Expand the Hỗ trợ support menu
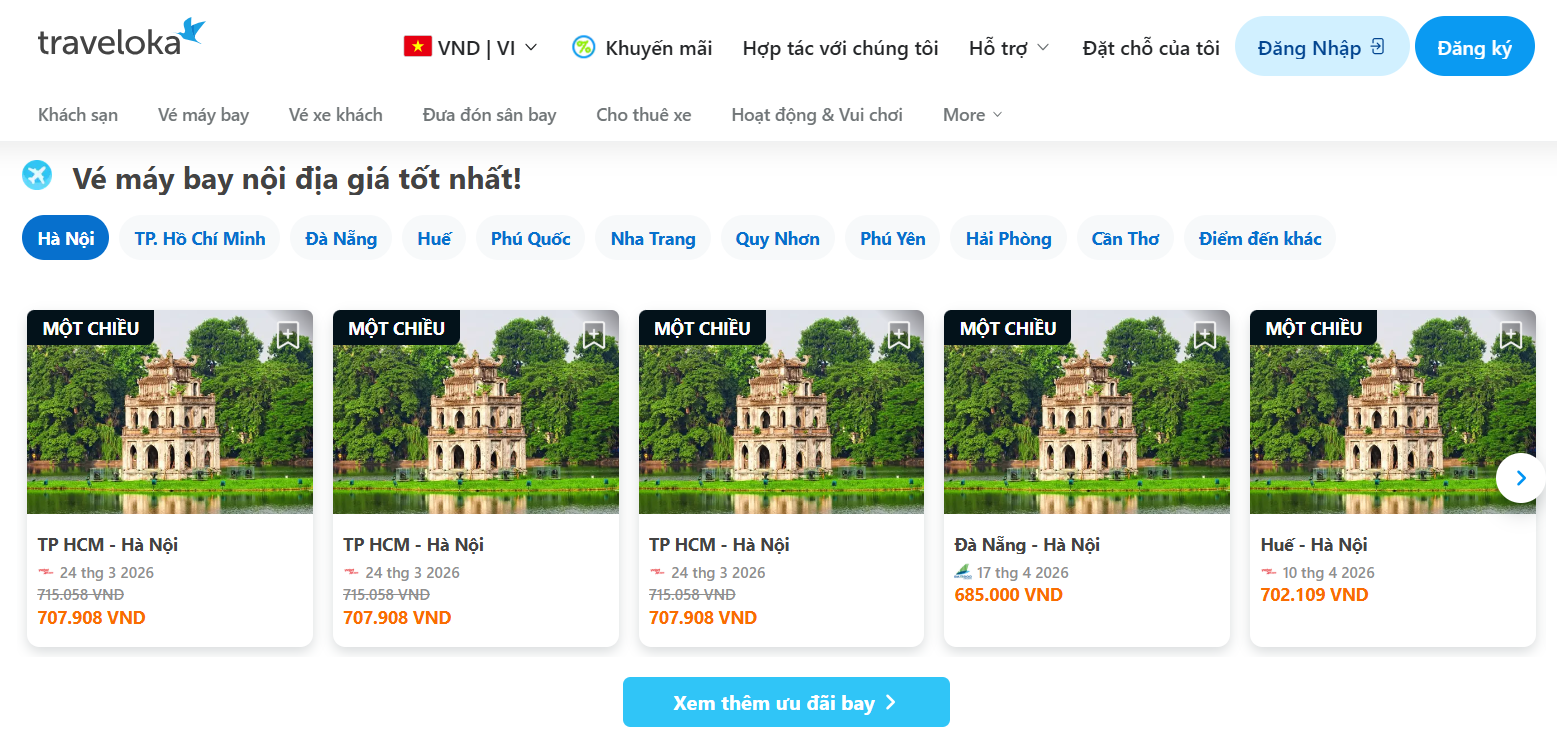Viewport: 1557px width, 736px height. pos(1009,47)
